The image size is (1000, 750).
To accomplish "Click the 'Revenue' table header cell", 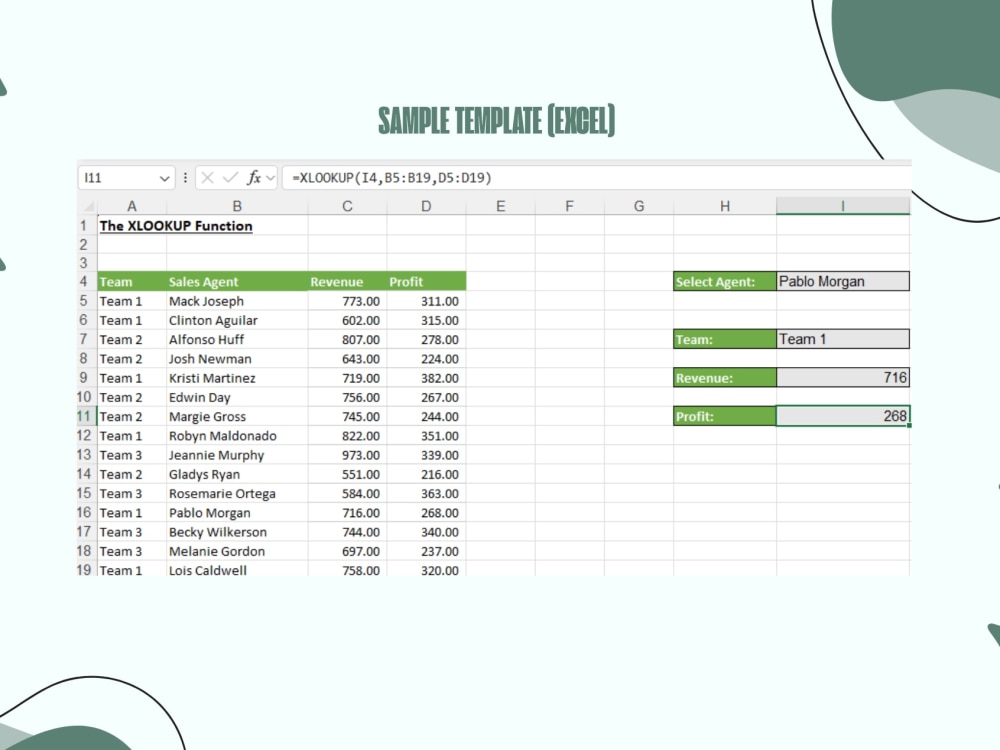I will coord(347,281).
